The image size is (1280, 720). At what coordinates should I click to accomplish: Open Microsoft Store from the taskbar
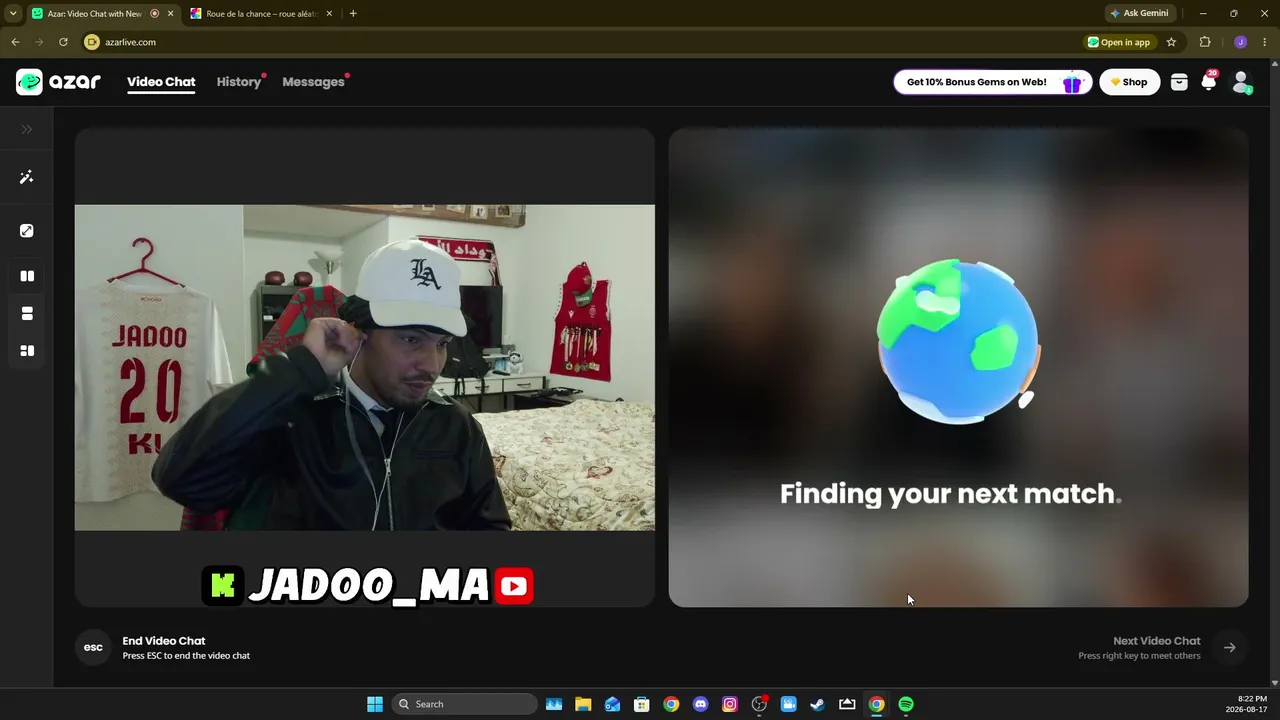point(642,704)
